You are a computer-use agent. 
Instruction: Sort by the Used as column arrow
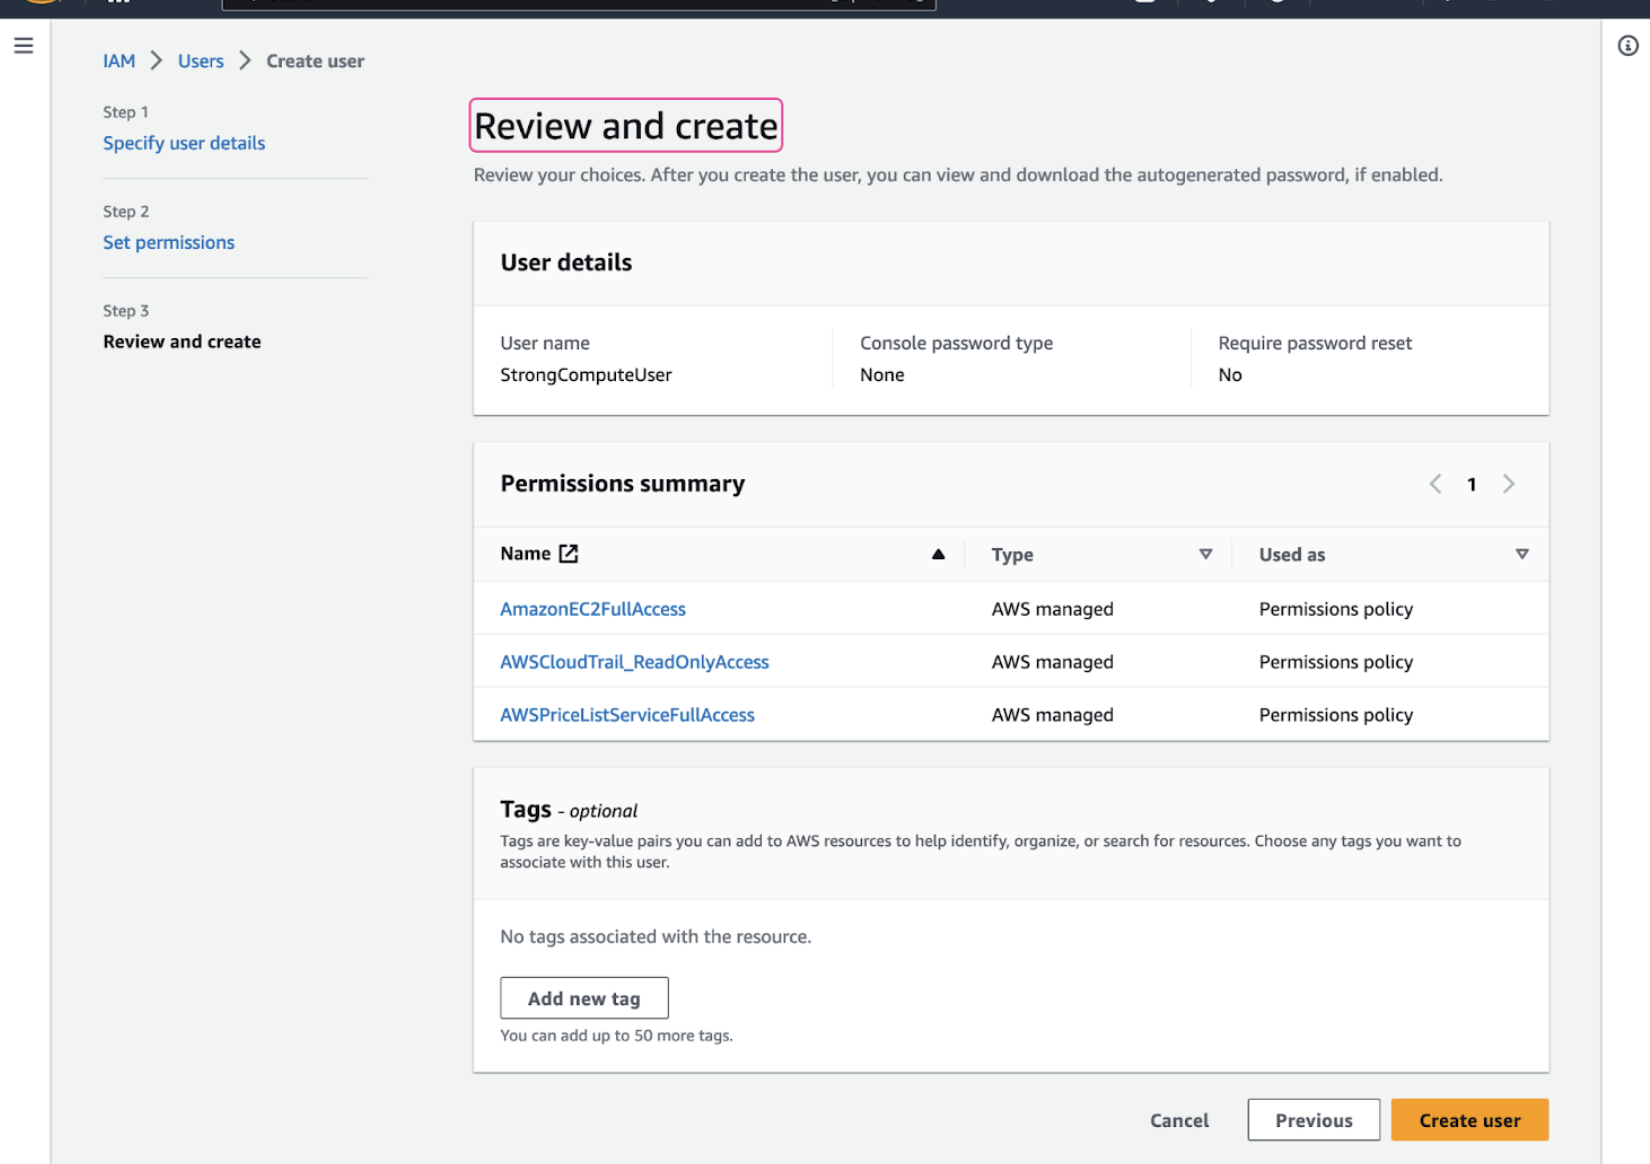(x=1521, y=554)
